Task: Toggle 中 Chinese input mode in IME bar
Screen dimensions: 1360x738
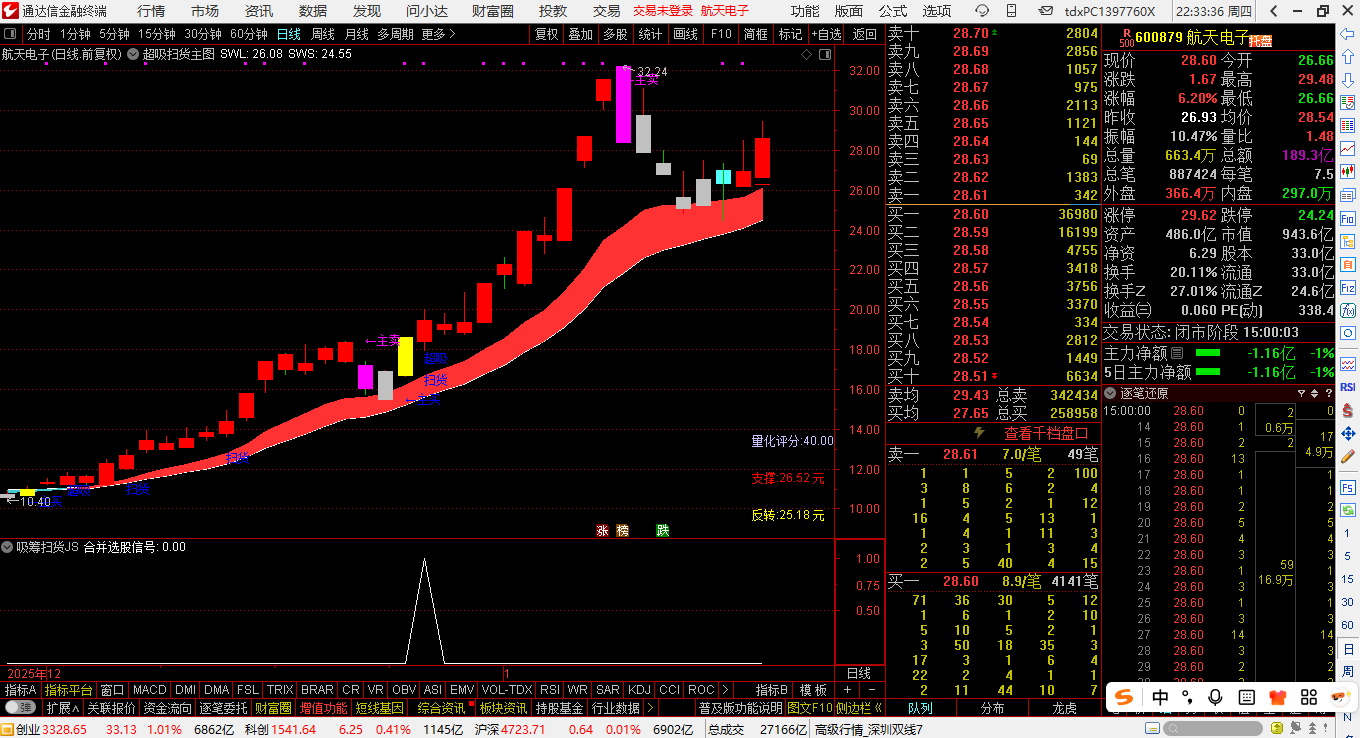Action: [1160, 697]
